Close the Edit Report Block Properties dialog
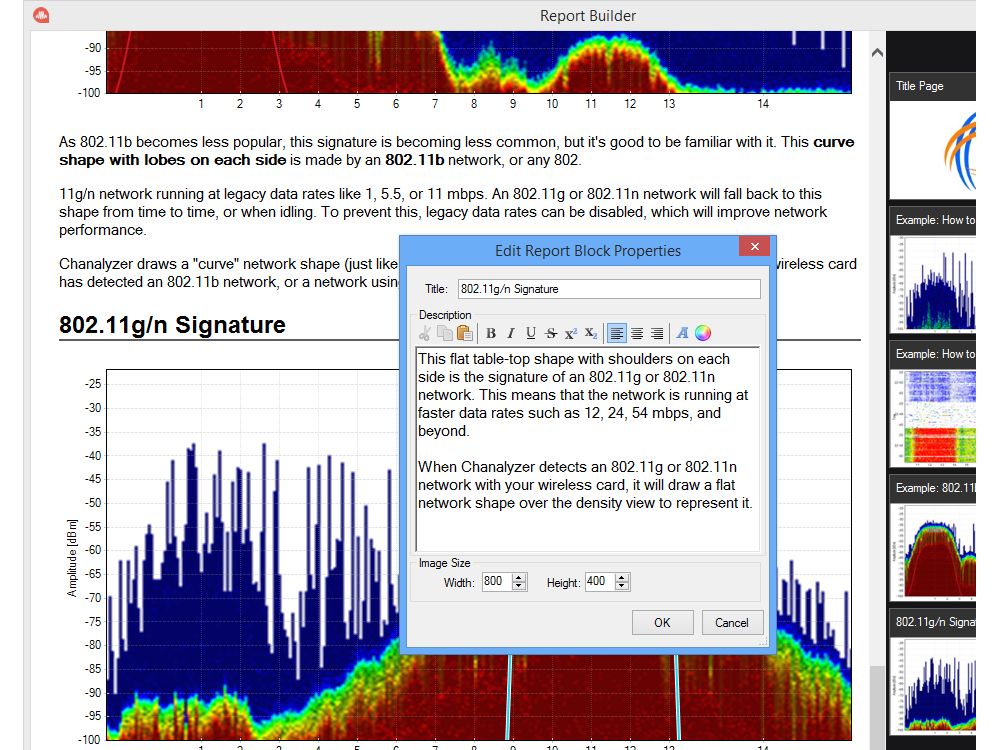The image size is (1000, 750). click(x=754, y=246)
